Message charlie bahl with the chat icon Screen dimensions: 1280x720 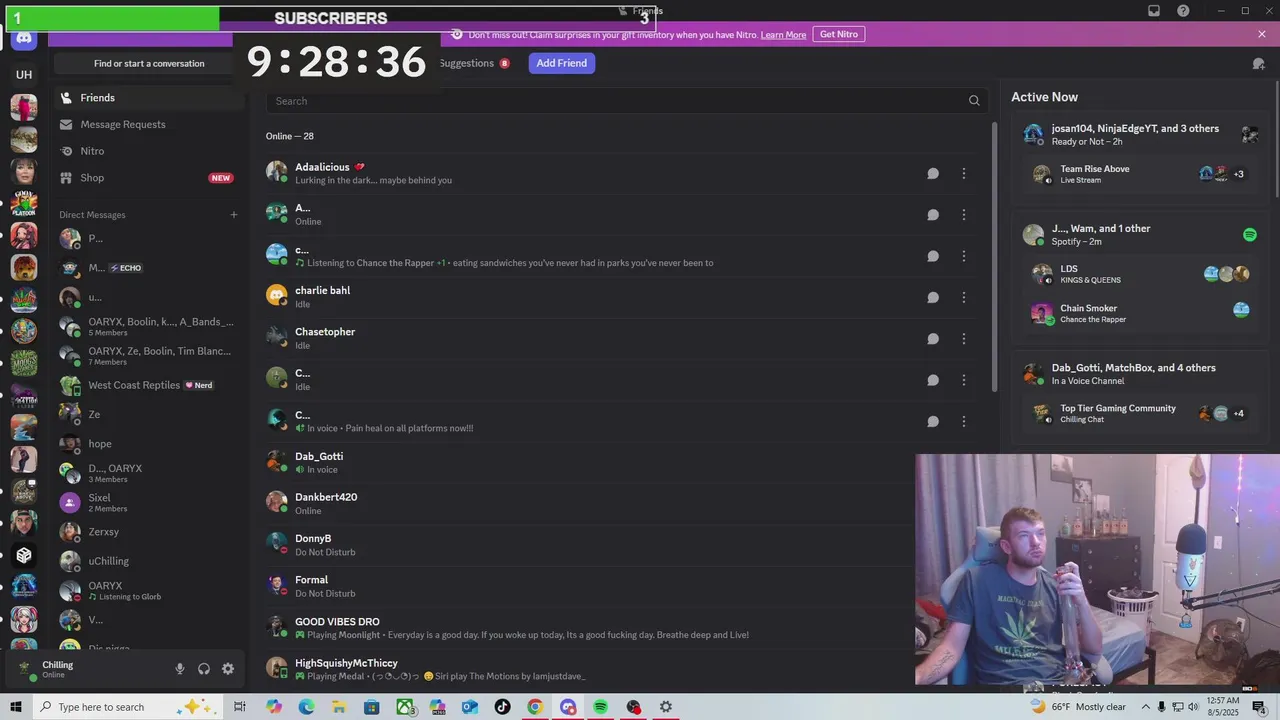click(933, 298)
